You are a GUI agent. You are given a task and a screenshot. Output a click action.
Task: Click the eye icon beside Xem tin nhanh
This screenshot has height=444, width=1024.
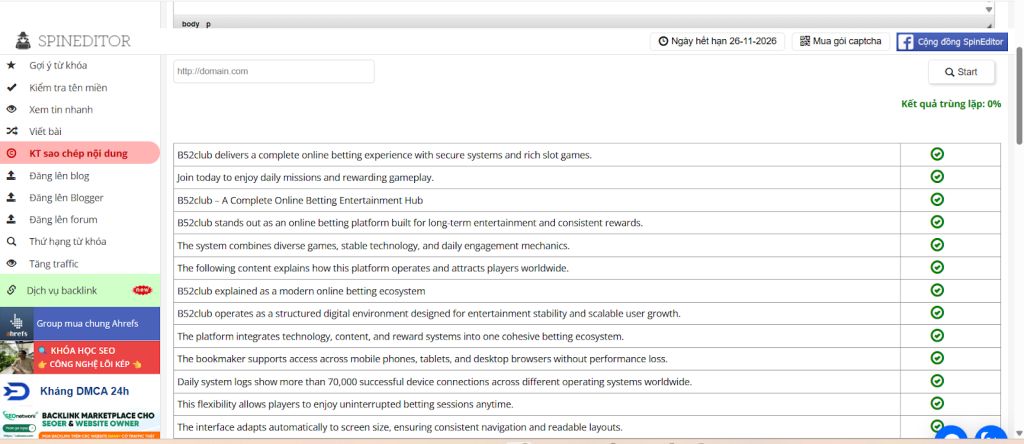point(11,110)
